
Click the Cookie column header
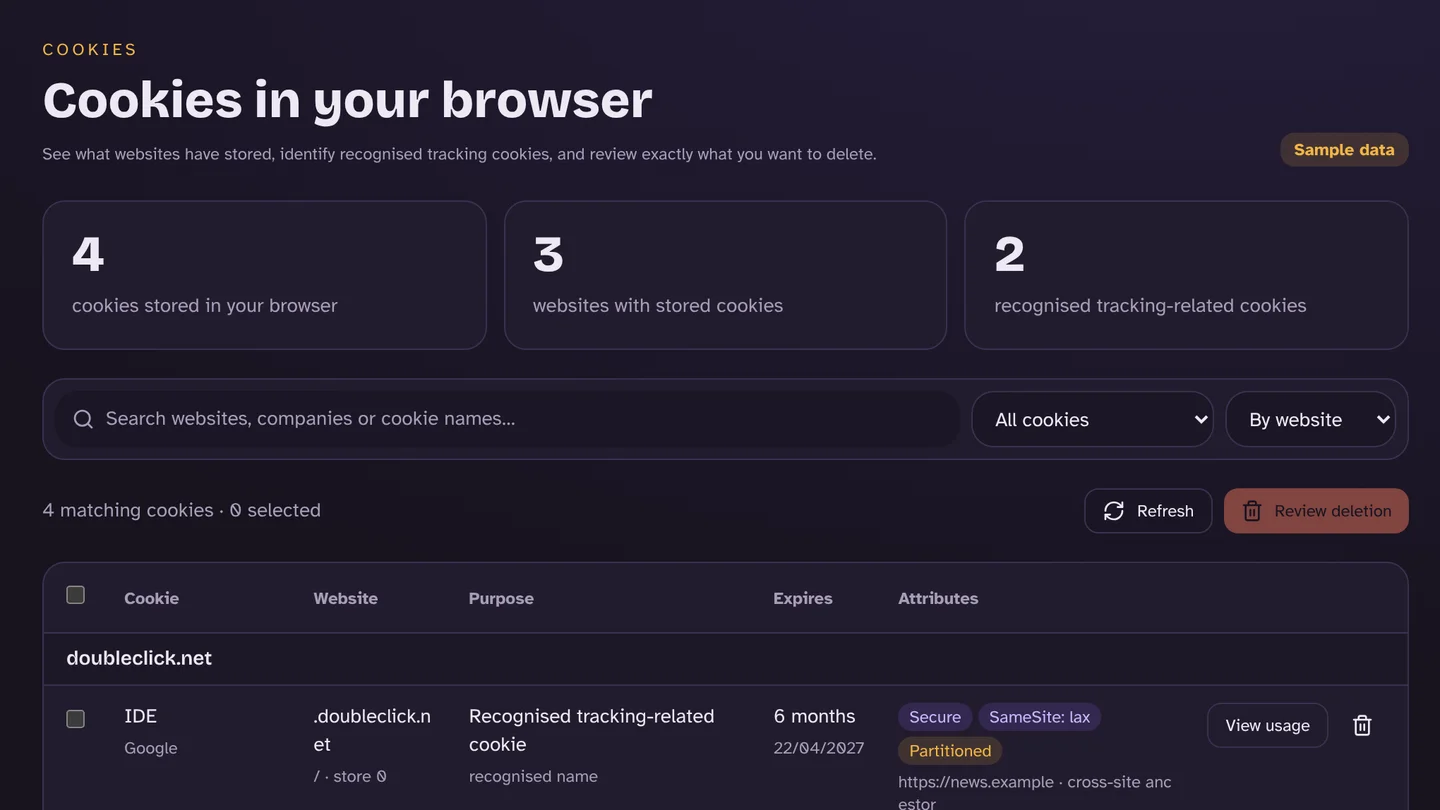point(151,598)
